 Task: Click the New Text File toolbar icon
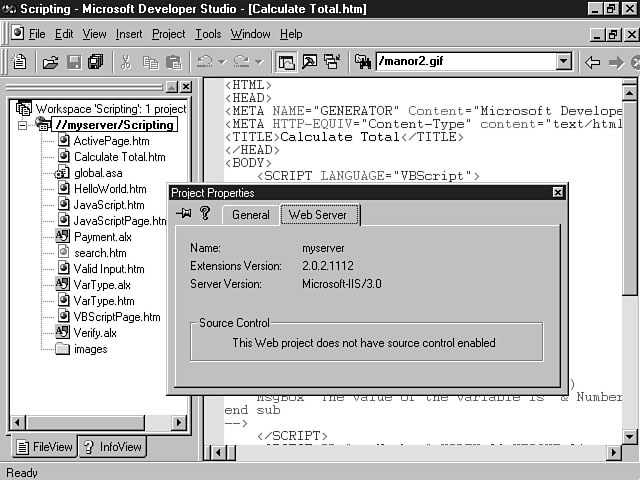(x=20, y=62)
